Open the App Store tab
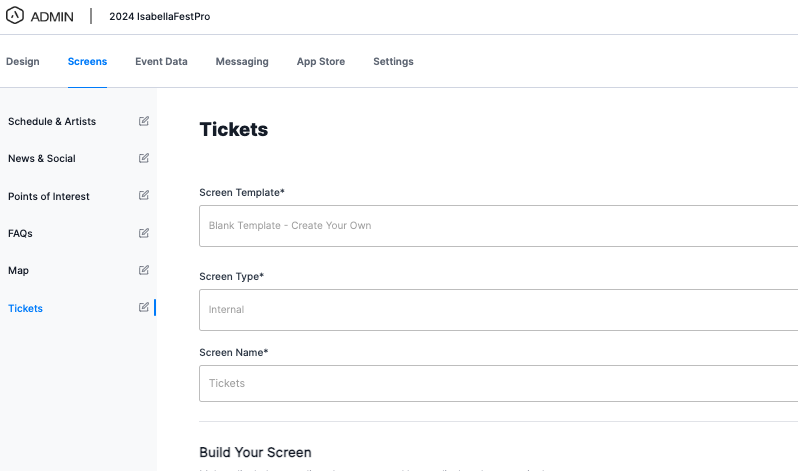 (x=321, y=62)
